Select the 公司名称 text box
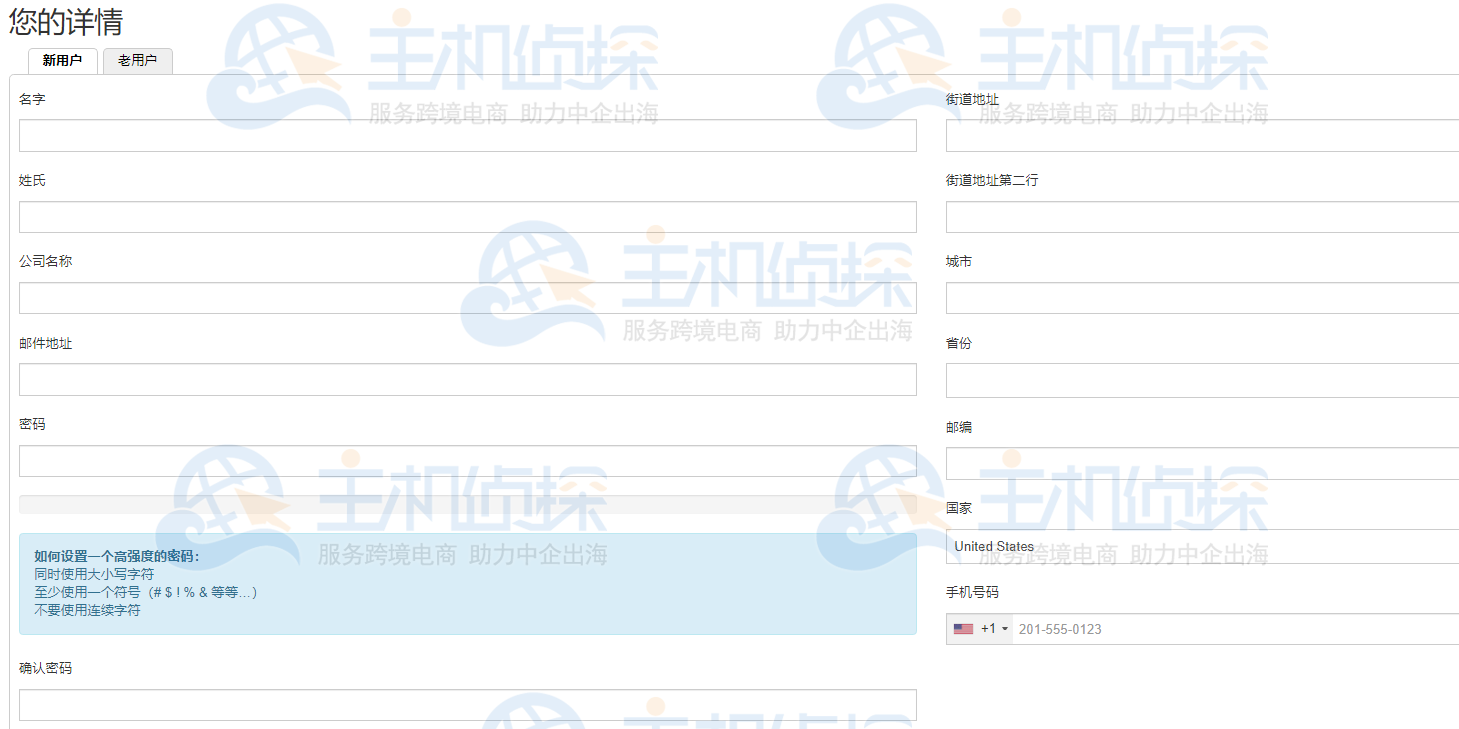The width and height of the screenshot is (1459, 729). [x=467, y=297]
